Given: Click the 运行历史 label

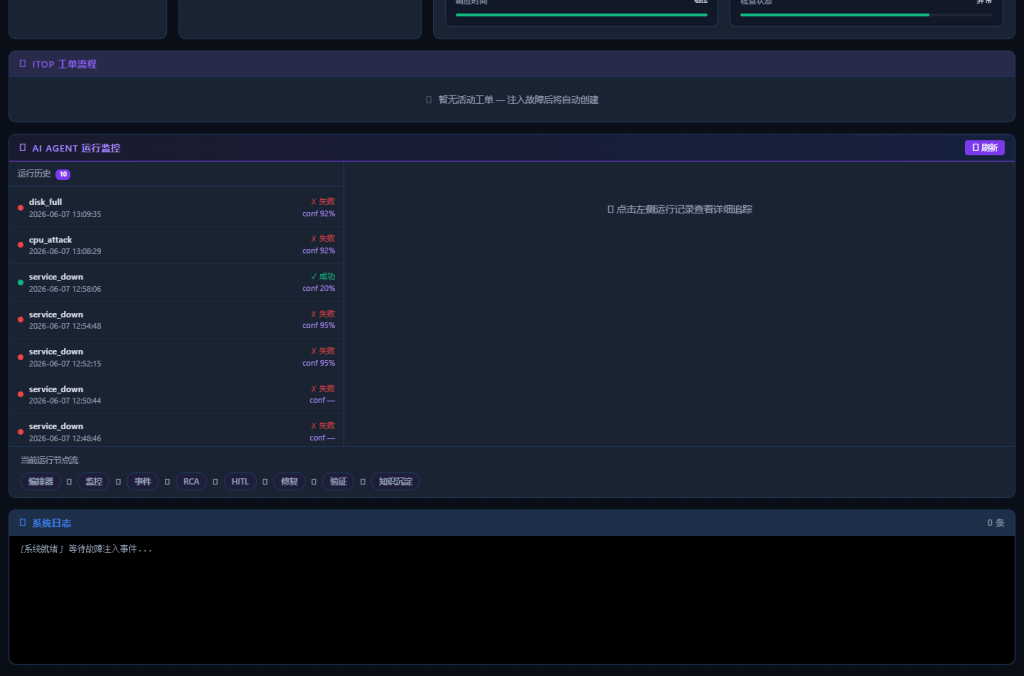Looking at the screenshot, I should tap(34, 174).
